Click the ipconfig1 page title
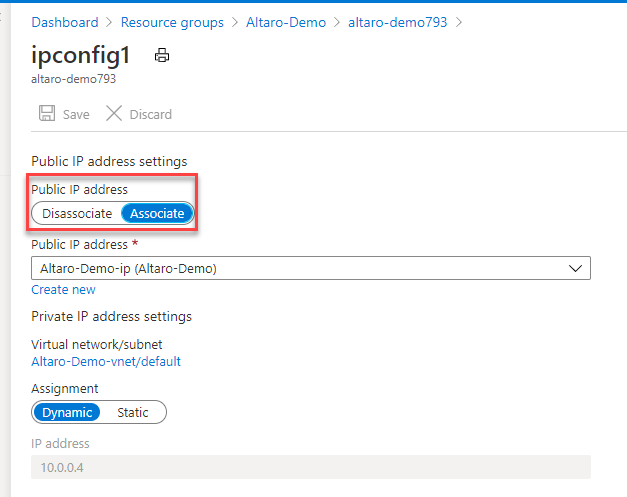The width and height of the screenshot is (627, 497). tap(81, 55)
